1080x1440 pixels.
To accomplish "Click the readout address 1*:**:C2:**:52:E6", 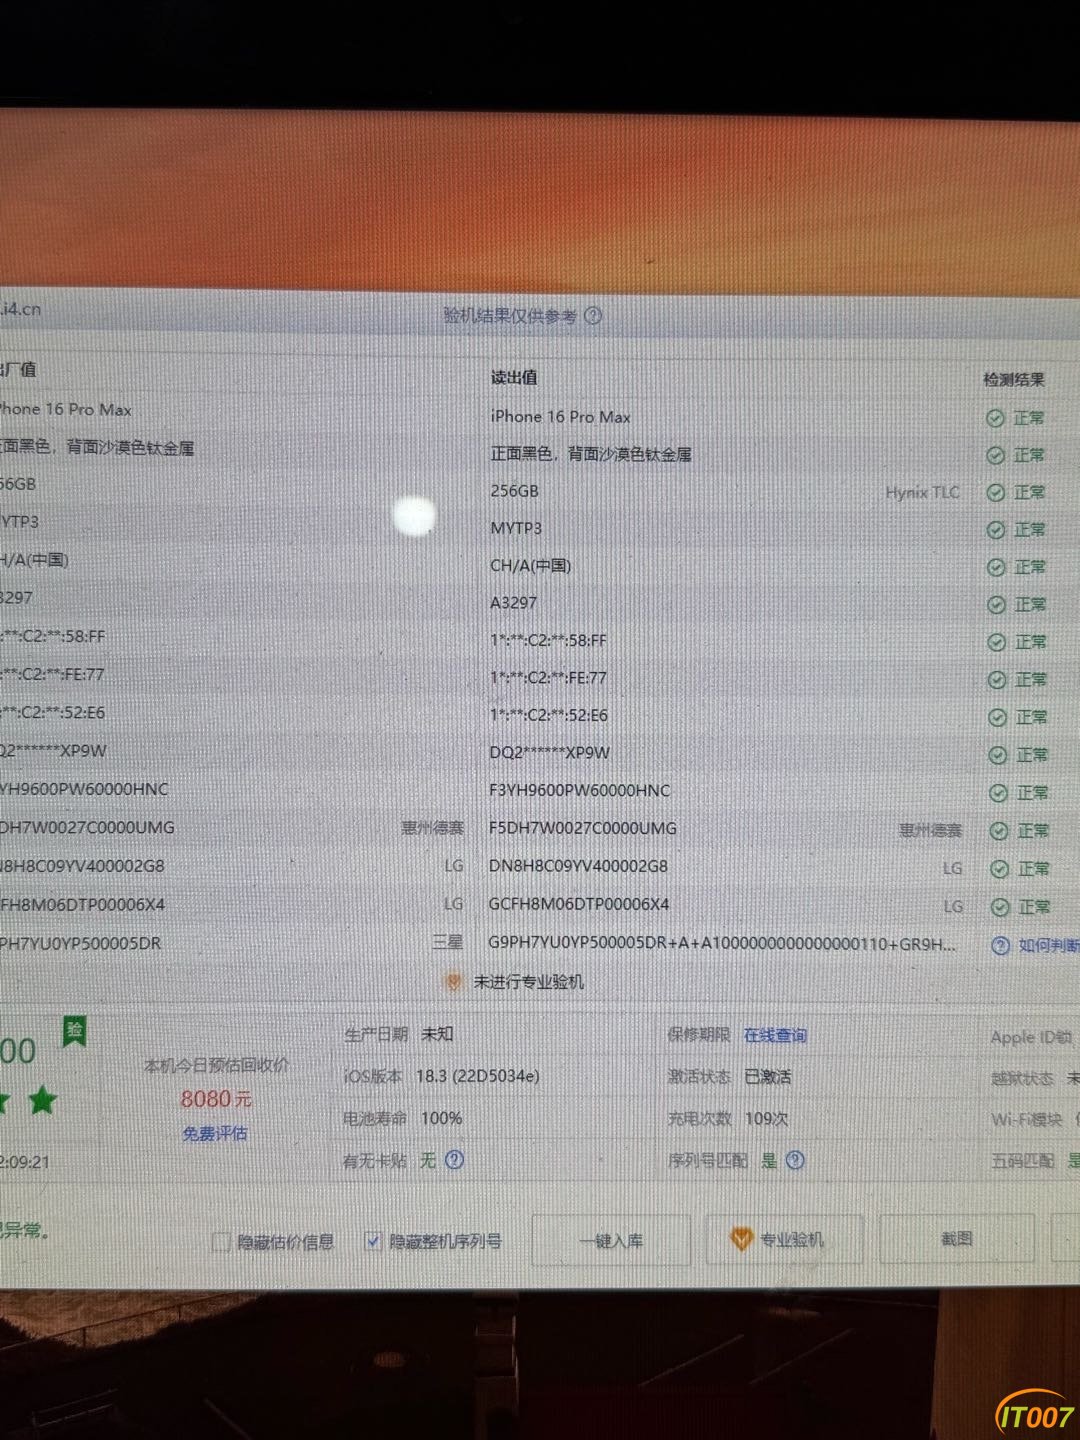I will coord(548,715).
